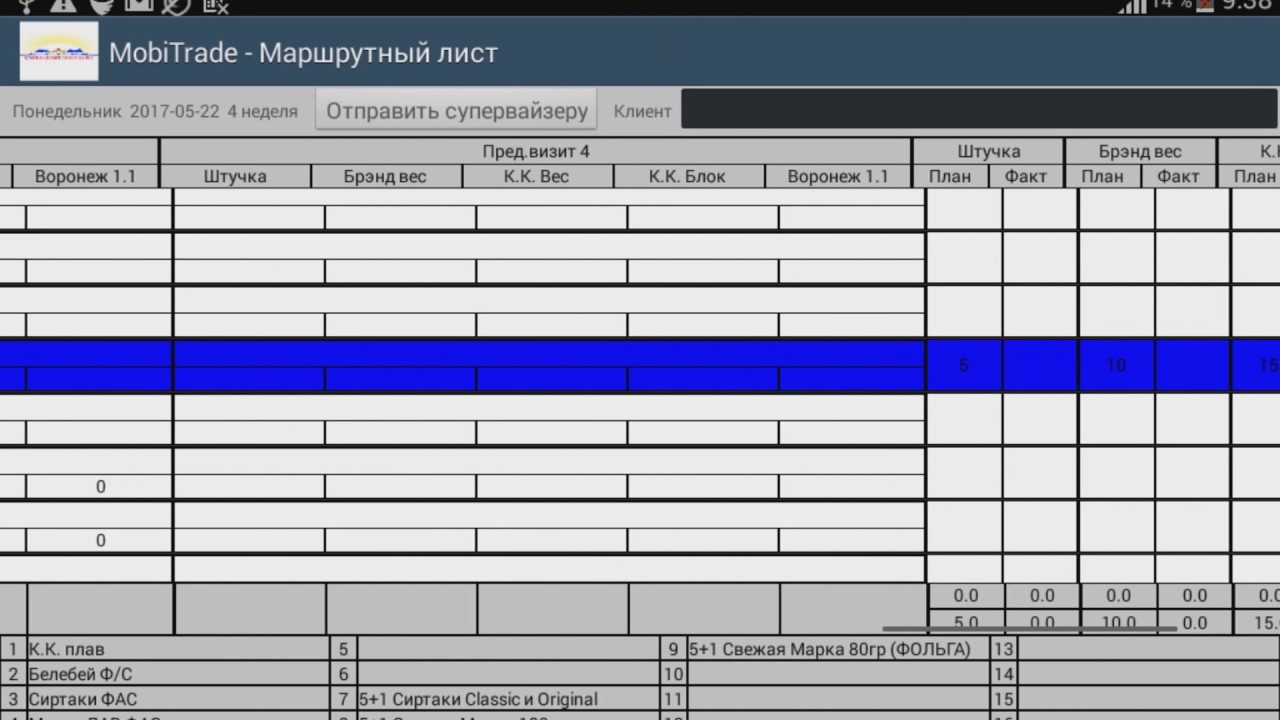Tap the 'MobiTrade - Маршрутный лист' title
The width and height of the screenshot is (1280, 720).
pyautogui.click(x=303, y=53)
